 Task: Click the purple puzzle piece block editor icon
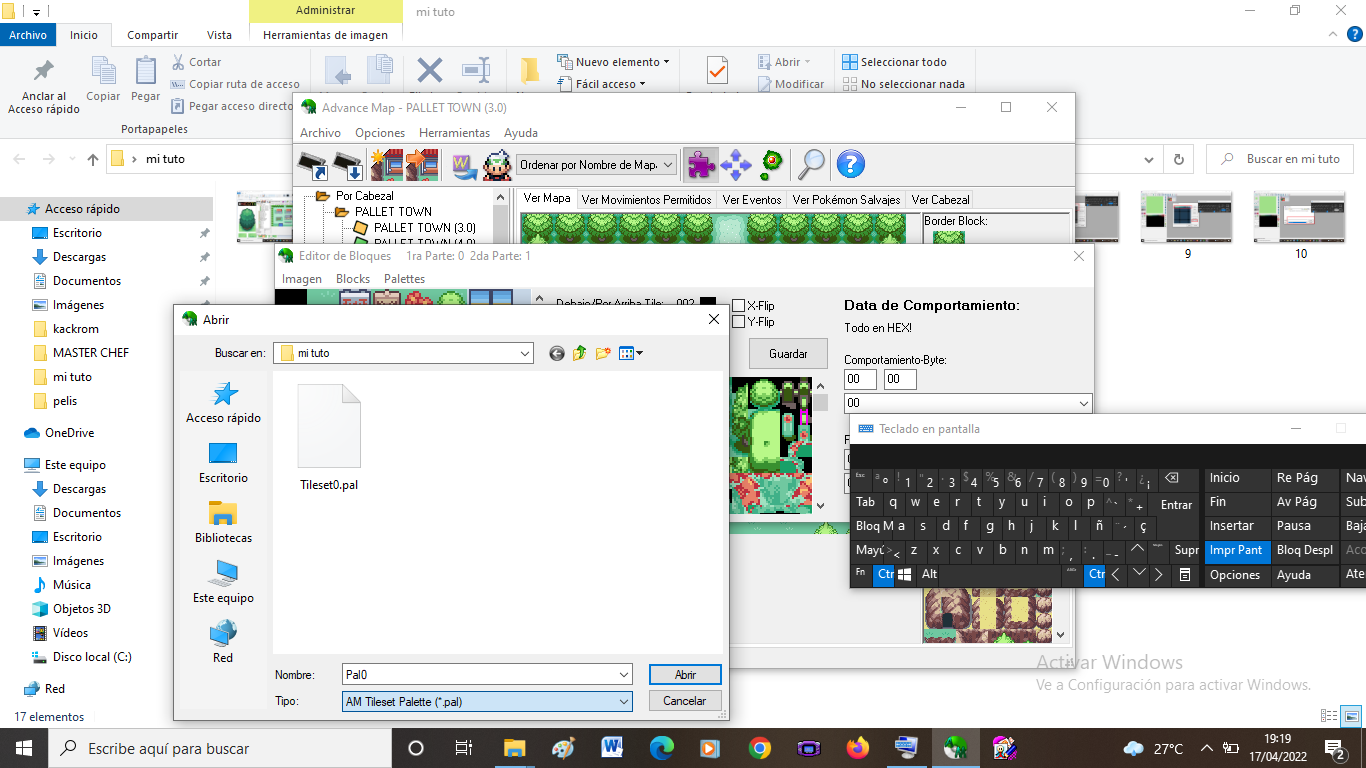click(701, 164)
